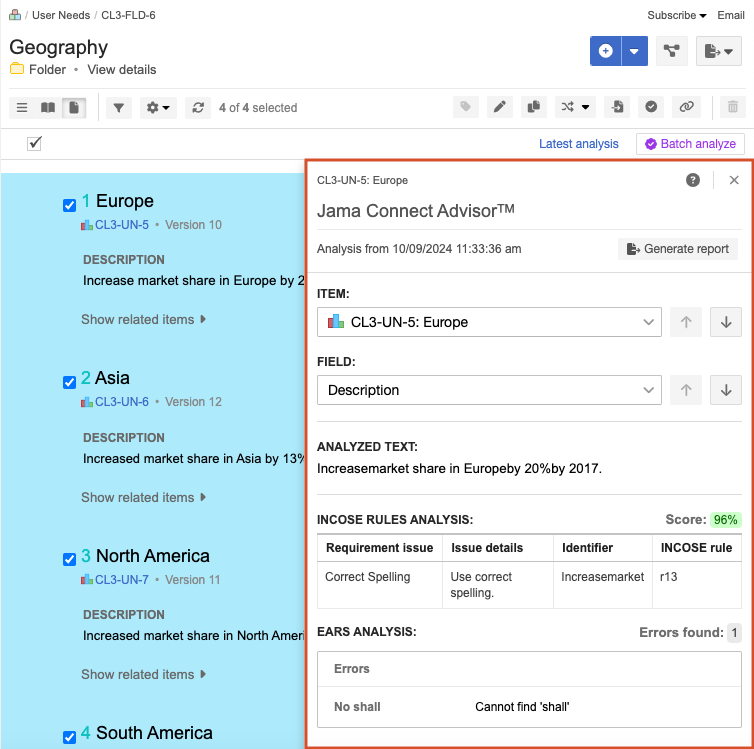
Task: Click the home project icon in breadcrumb
Action: 15,15
